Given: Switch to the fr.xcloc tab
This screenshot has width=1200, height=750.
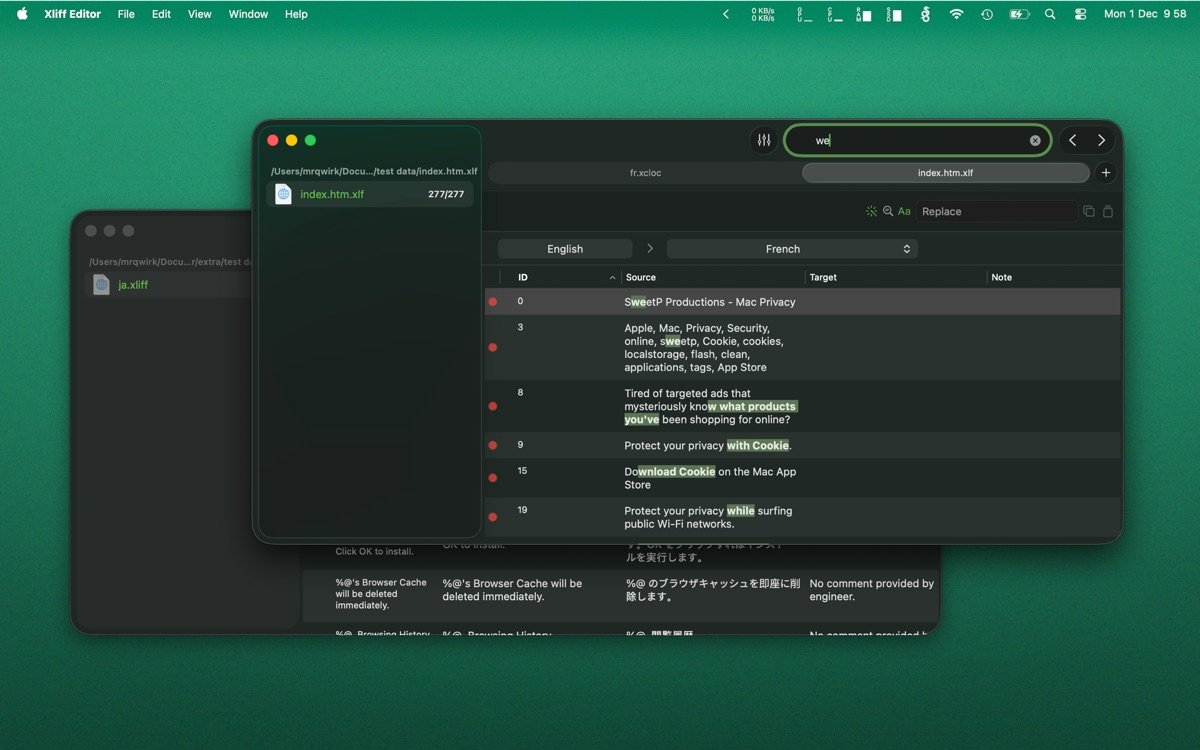Looking at the screenshot, I should [x=645, y=173].
